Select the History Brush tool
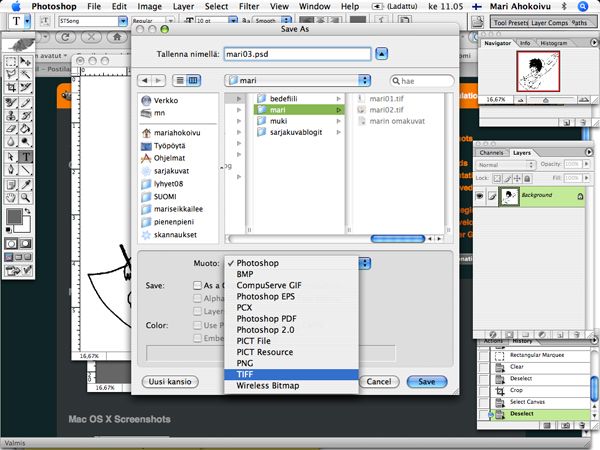The height and width of the screenshot is (450, 600). click(26, 116)
